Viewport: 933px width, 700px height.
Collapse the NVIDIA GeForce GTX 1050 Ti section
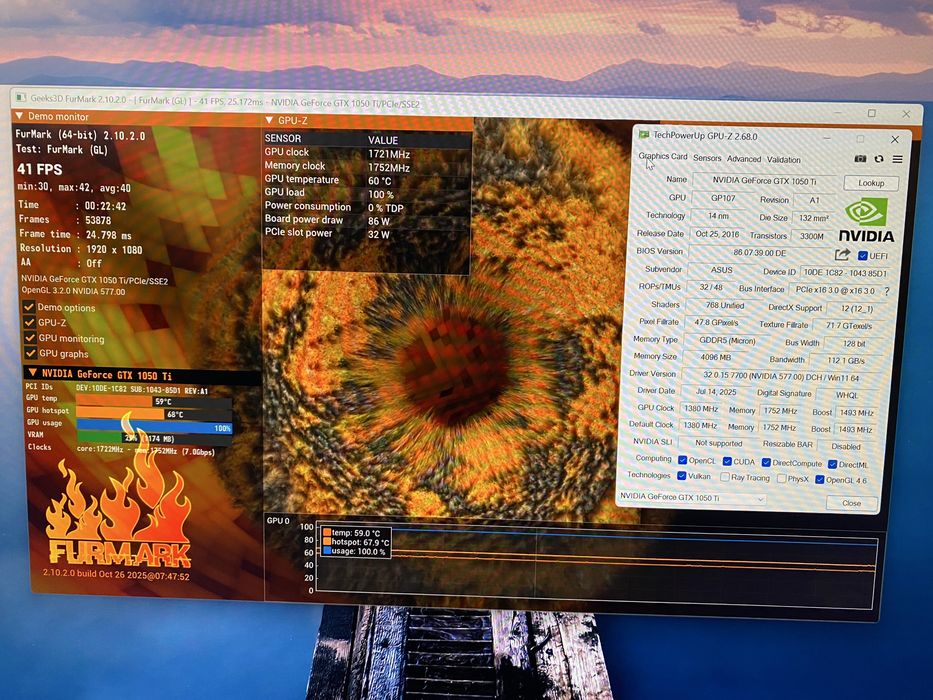33,373
